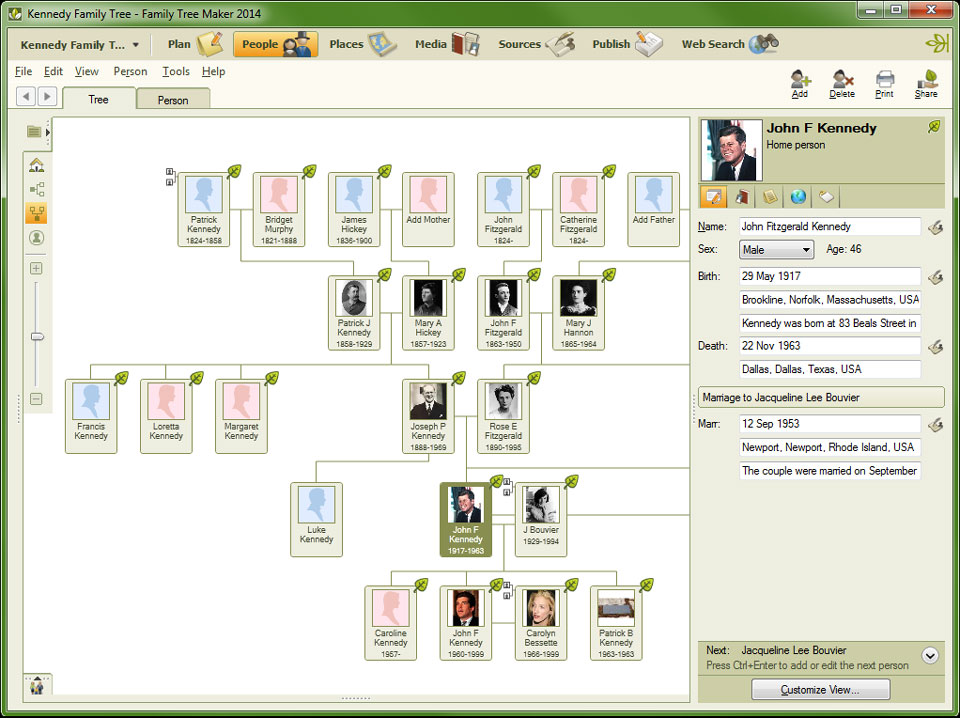
Task: Select Rose E Fitzgerald in the tree
Action: pyautogui.click(x=503, y=416)
